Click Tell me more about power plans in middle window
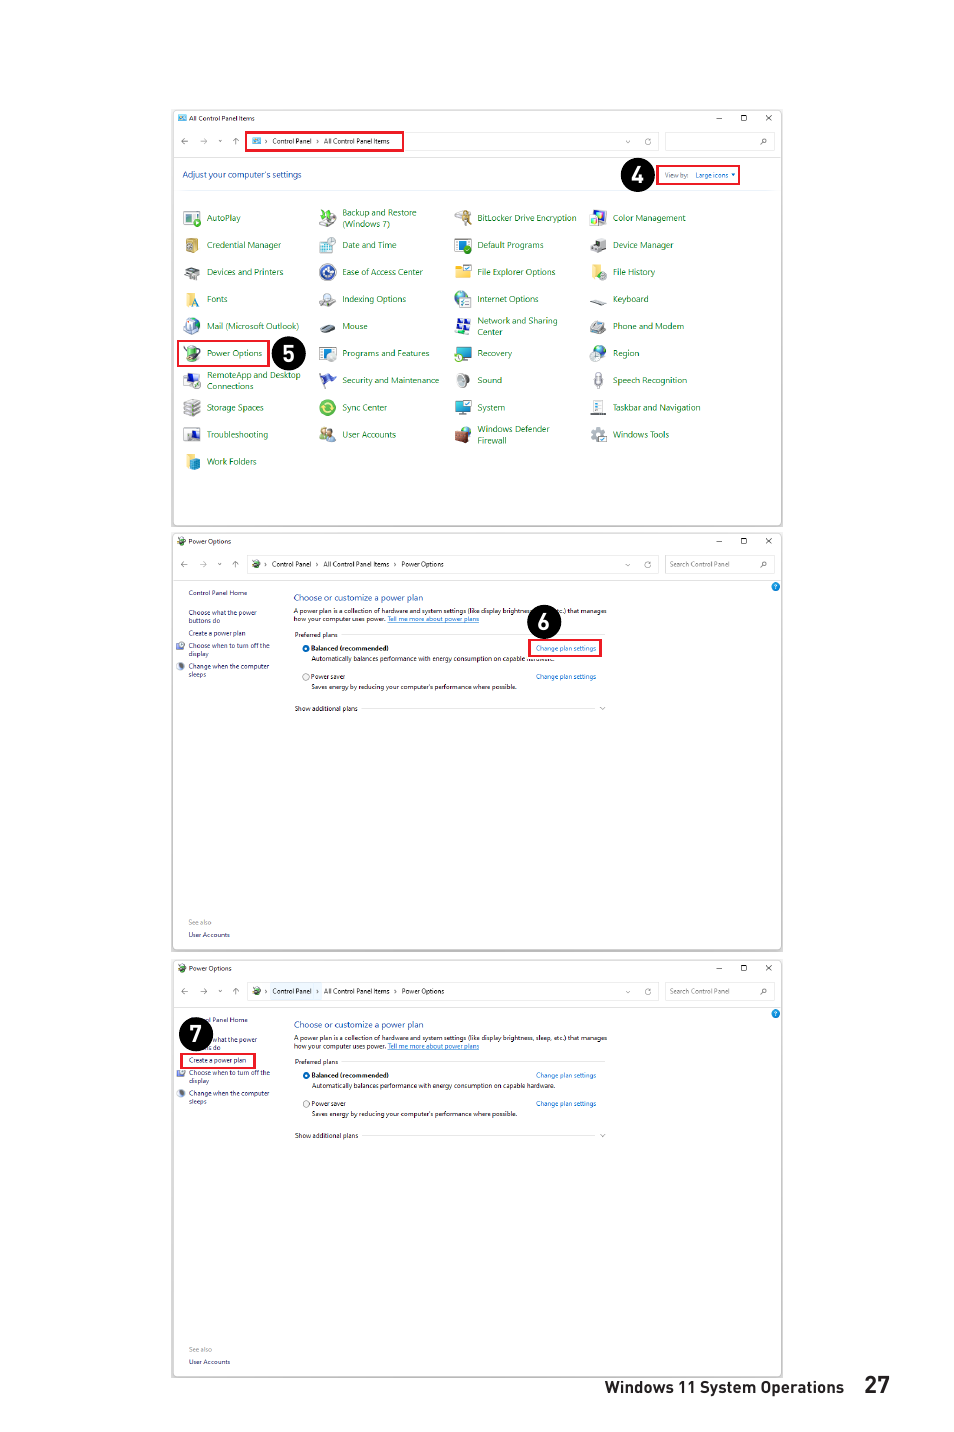This screenshot has width=954, height=1432. point(433,620)
